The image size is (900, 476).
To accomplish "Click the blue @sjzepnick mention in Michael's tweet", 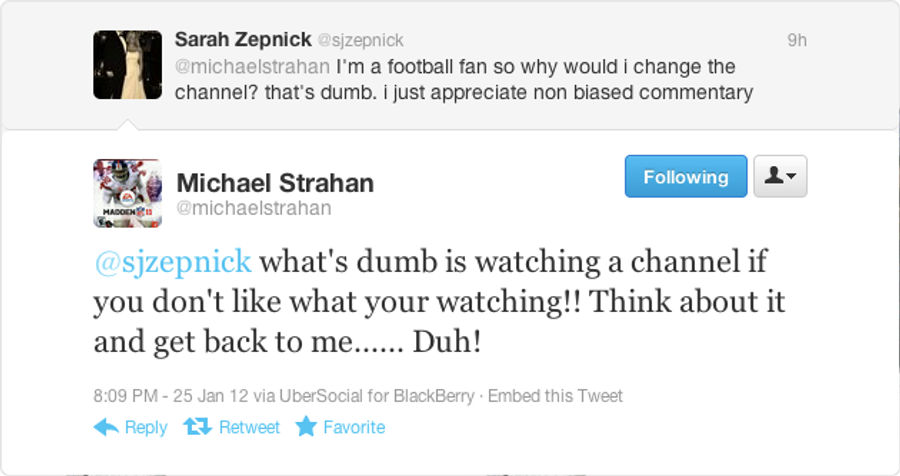I will point(173,263).
